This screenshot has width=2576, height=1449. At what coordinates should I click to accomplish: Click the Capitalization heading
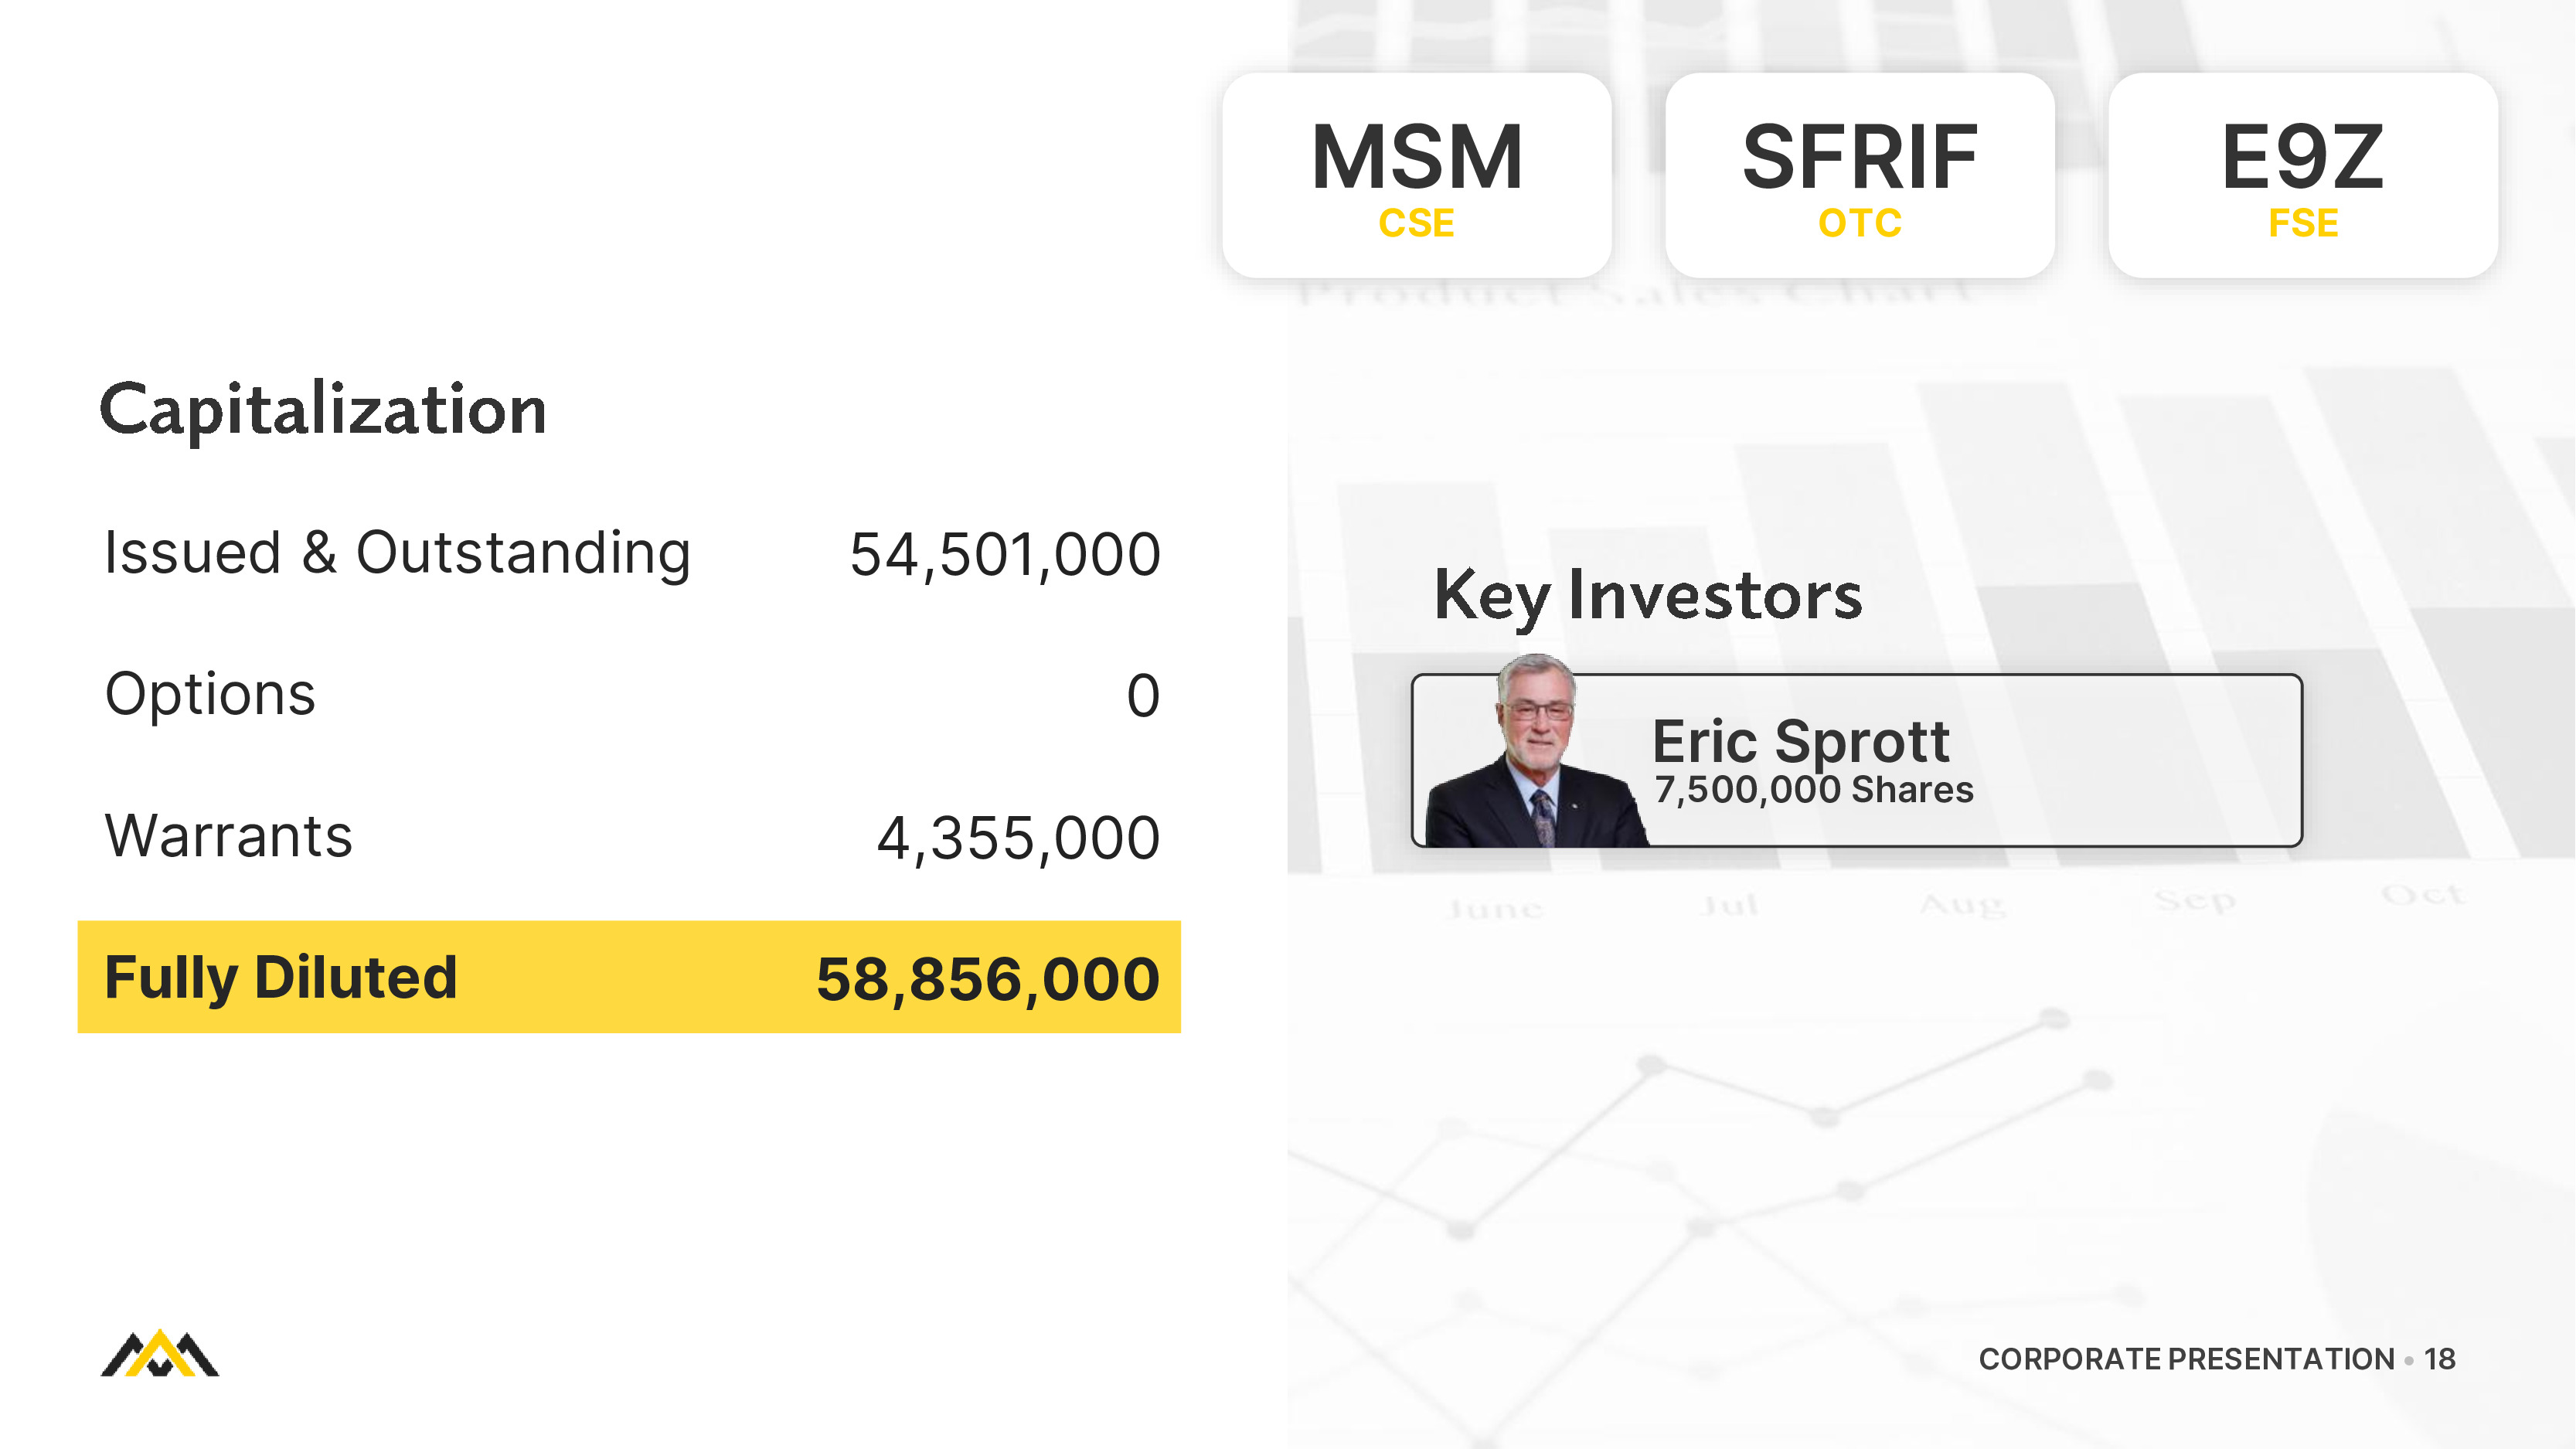[x=323, y=410]
